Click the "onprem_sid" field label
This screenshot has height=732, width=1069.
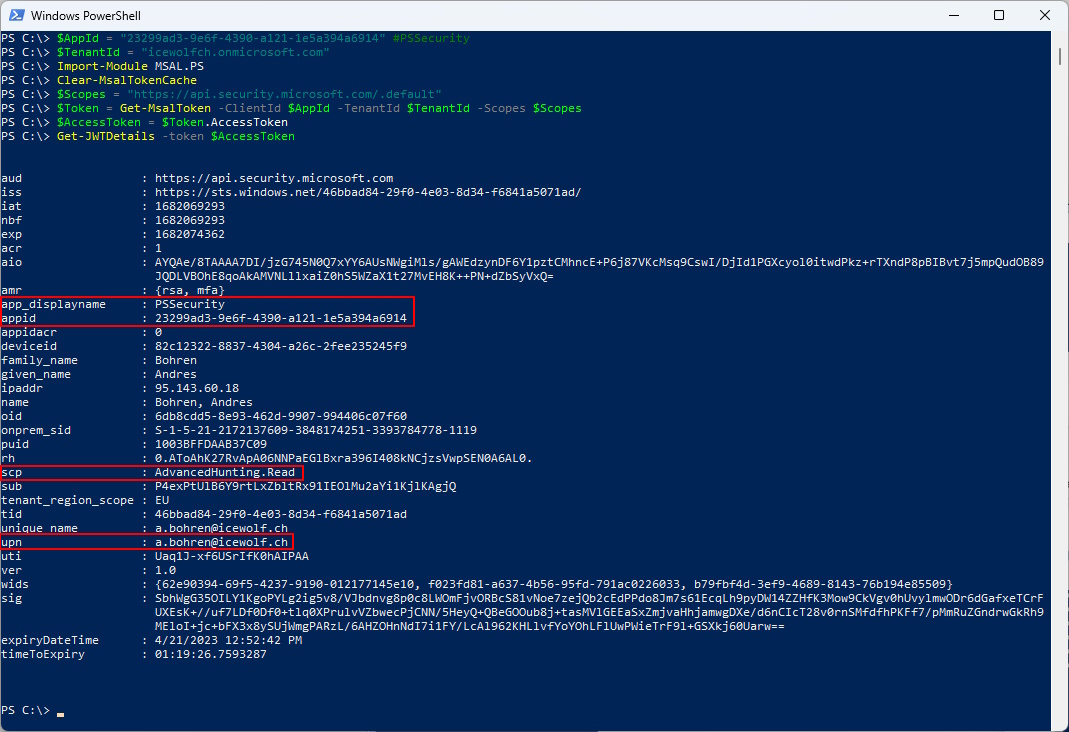35,431
